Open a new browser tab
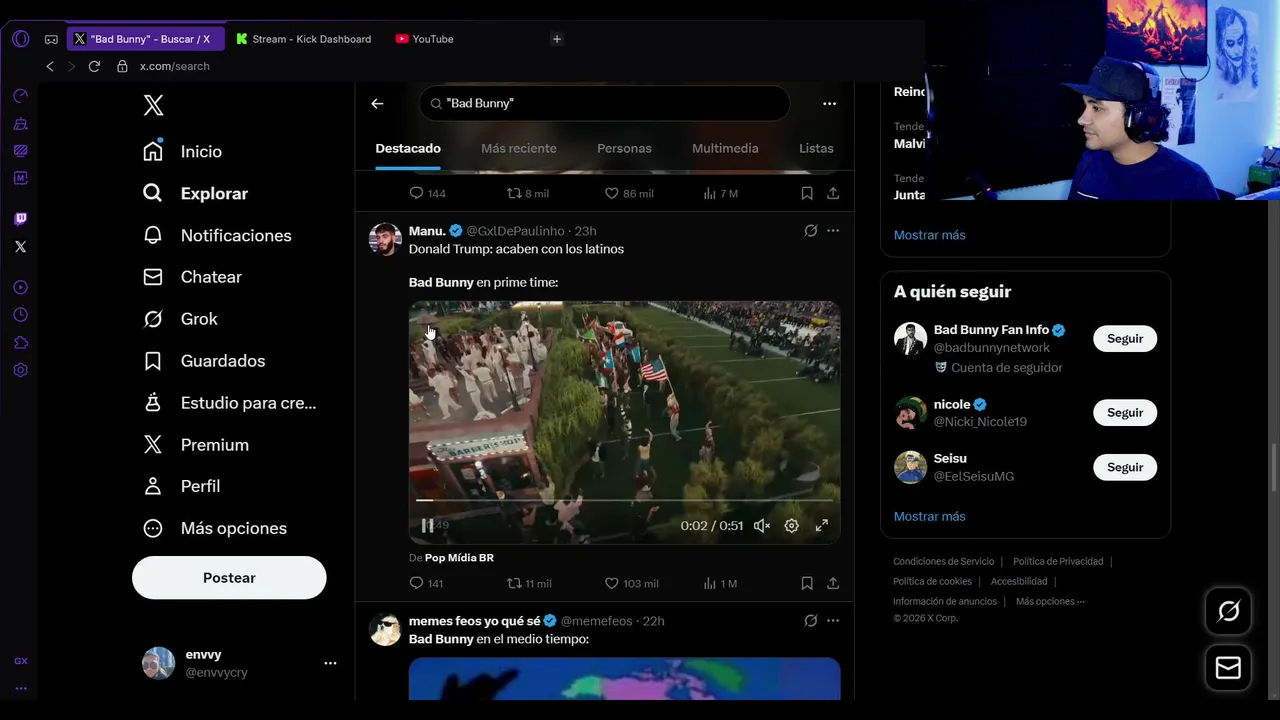This screenshot has height=720, width=1280. pyautogui.click(x=557, y=39)
